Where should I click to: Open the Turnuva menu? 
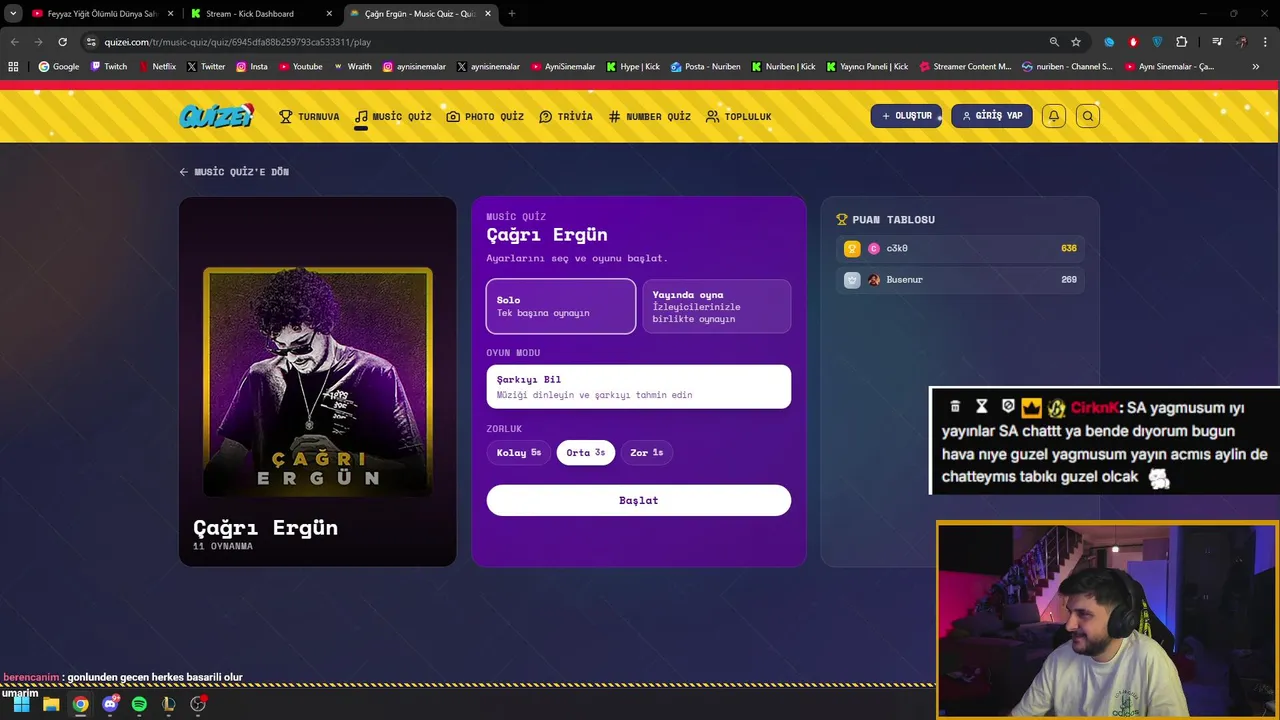pos(309,117)
